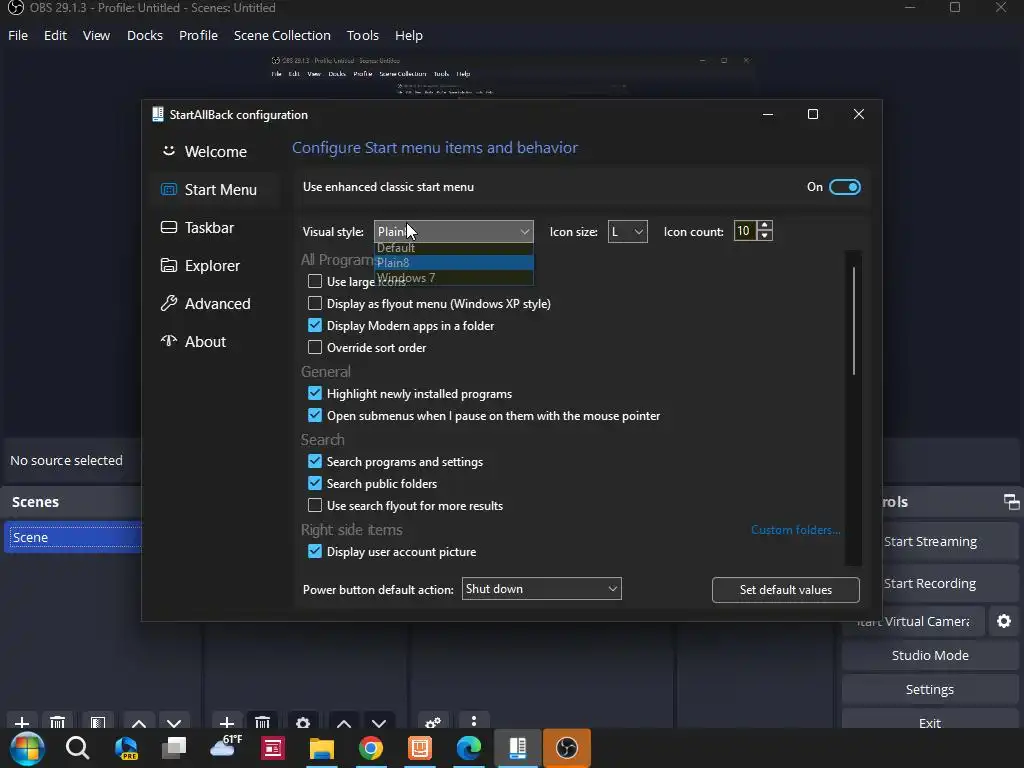Switch to OBS Studio taskbar icon

coord(566,748)
